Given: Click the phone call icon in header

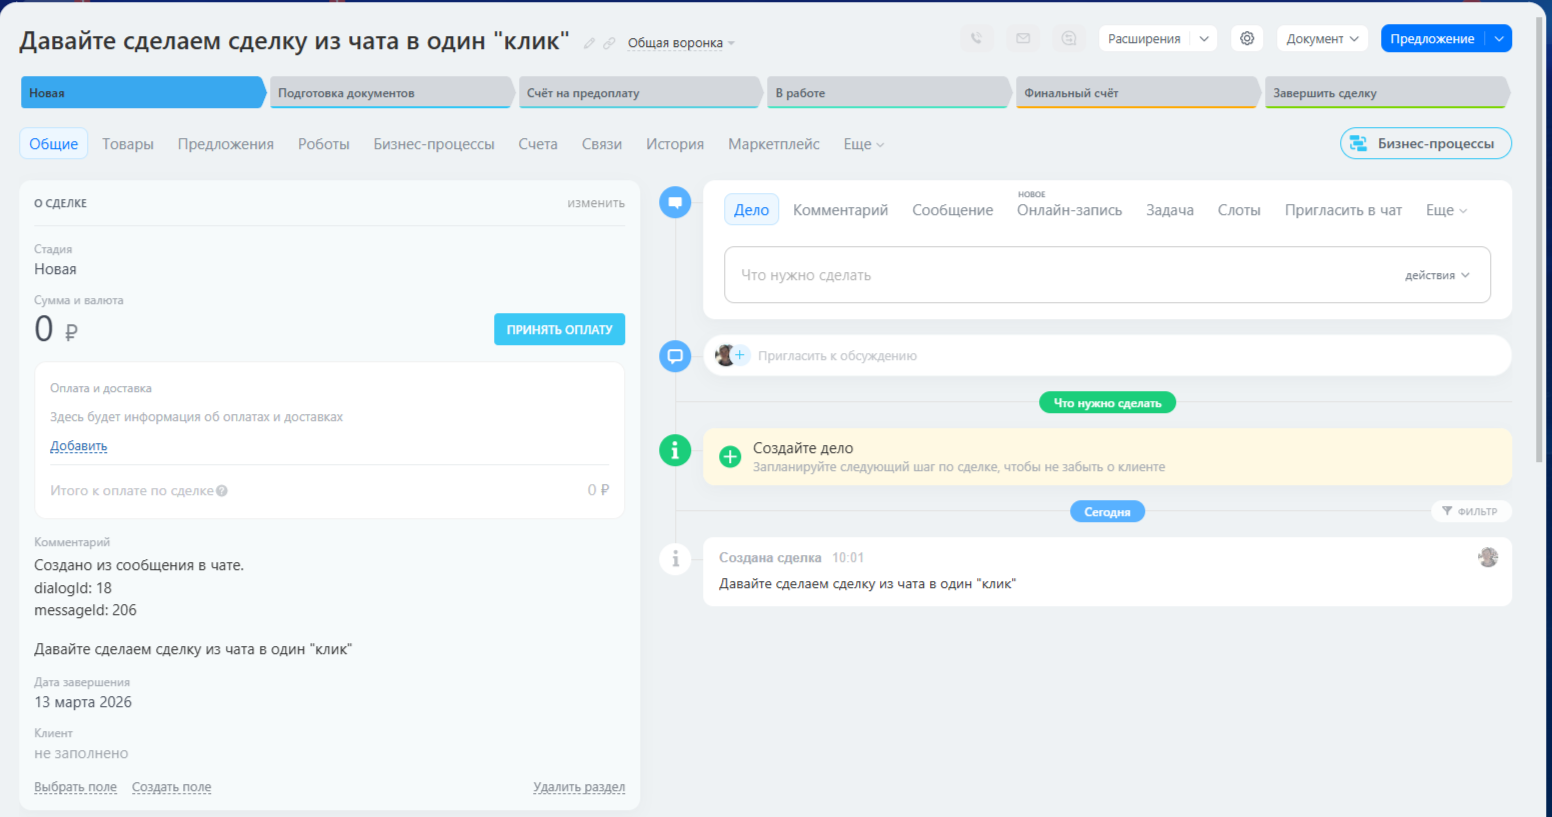Looking at the screenshot, I should coord(976,39).
